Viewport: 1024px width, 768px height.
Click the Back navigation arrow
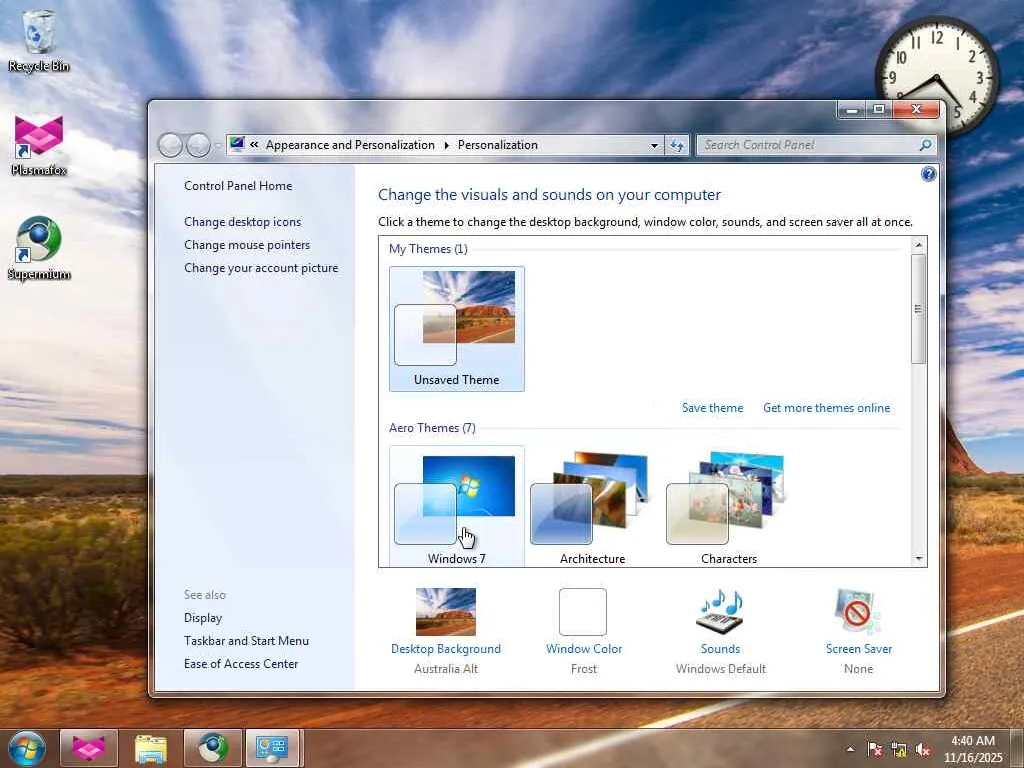click(170, 145)
